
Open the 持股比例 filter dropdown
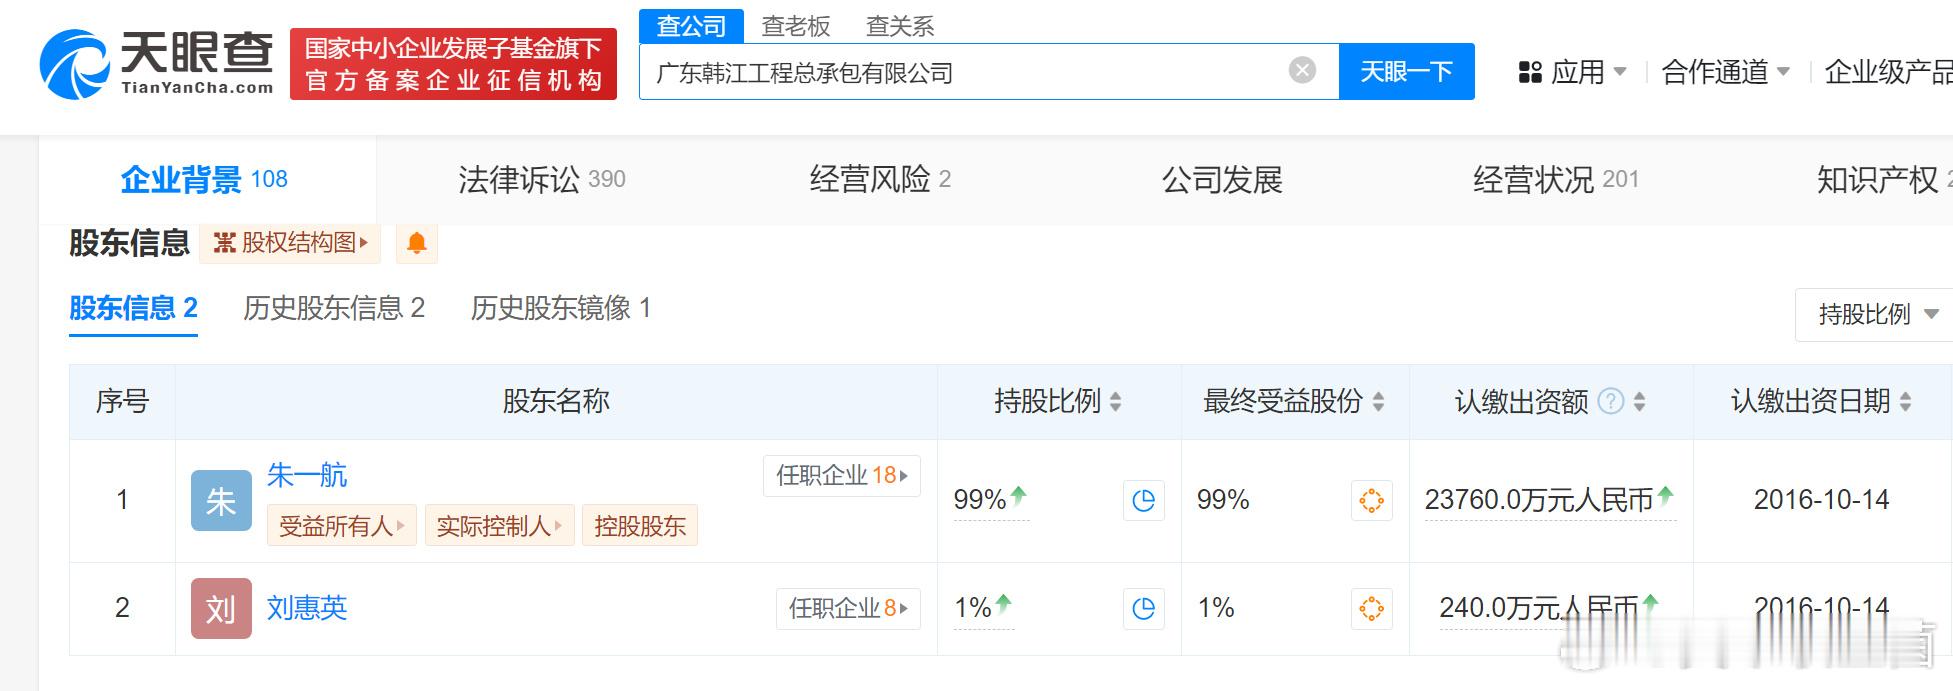pos(1876,314)
